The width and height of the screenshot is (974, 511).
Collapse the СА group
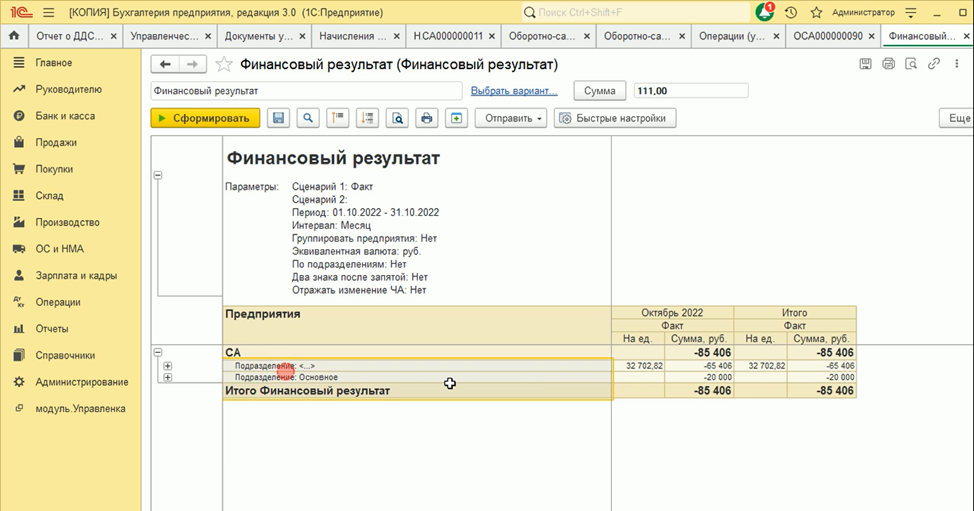tap(158, 353)
